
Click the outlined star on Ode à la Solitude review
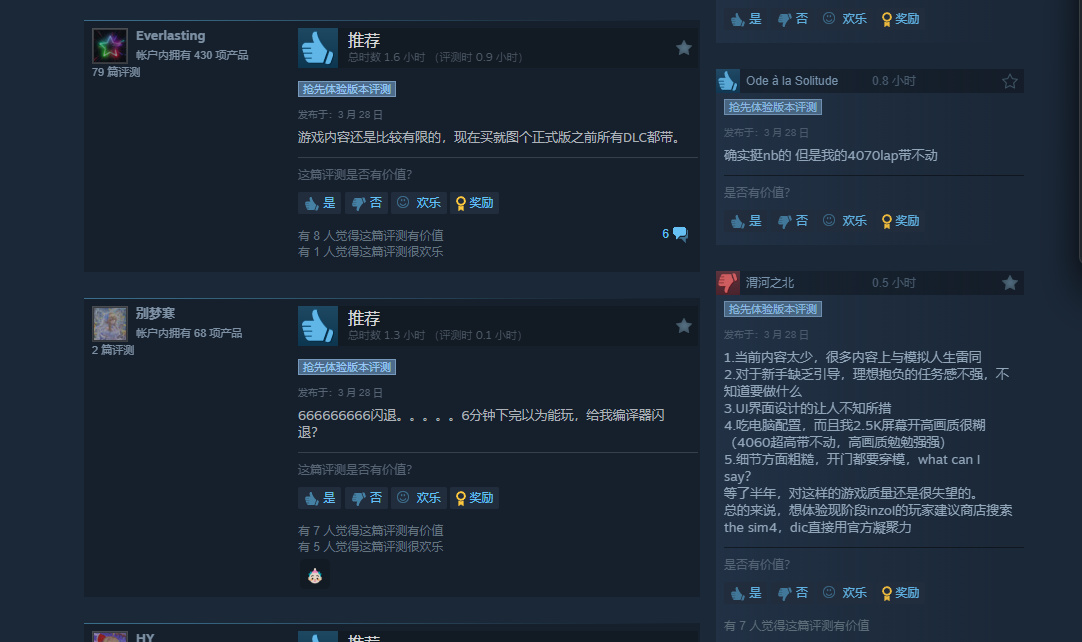1010,81
